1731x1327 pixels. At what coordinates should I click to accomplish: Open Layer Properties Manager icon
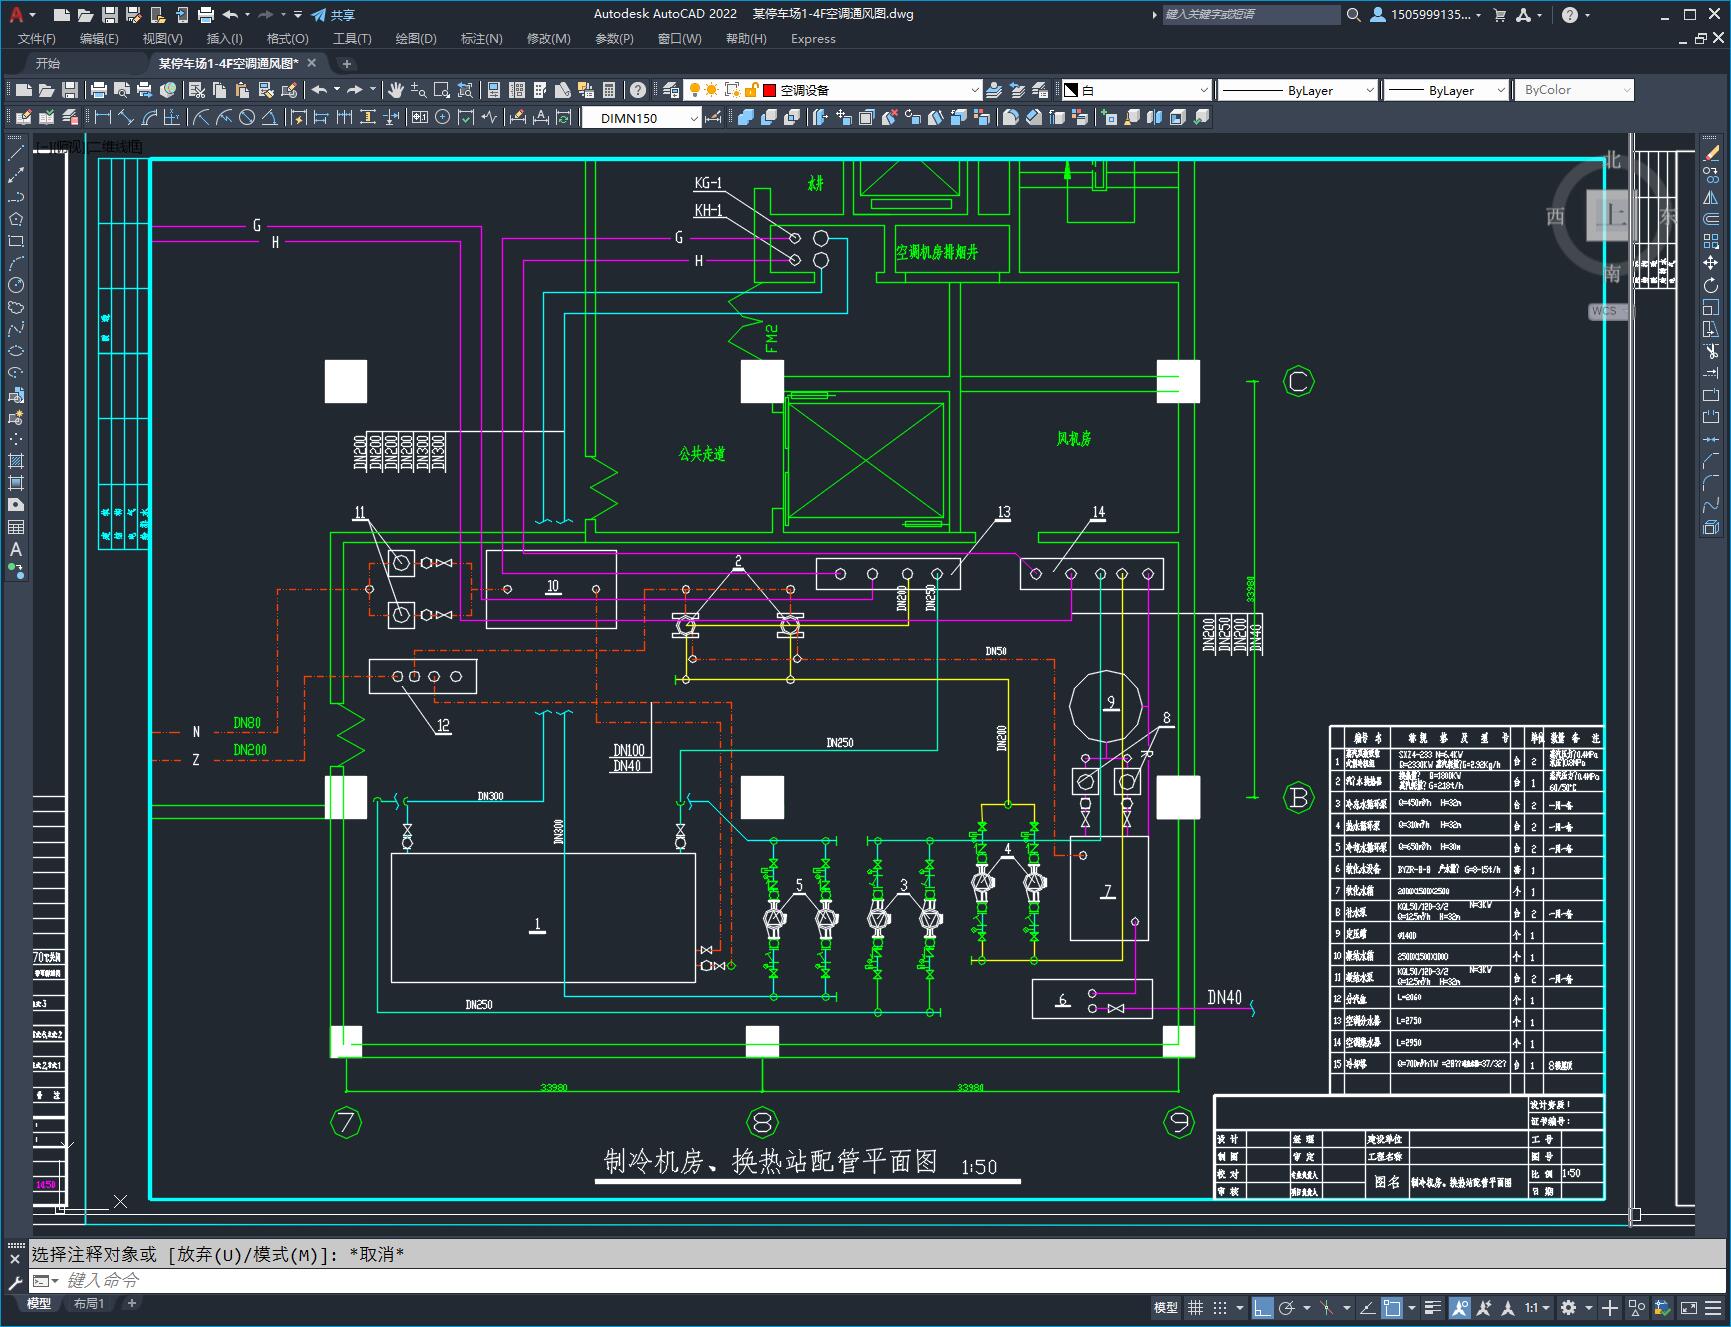[x=671, y=90]
